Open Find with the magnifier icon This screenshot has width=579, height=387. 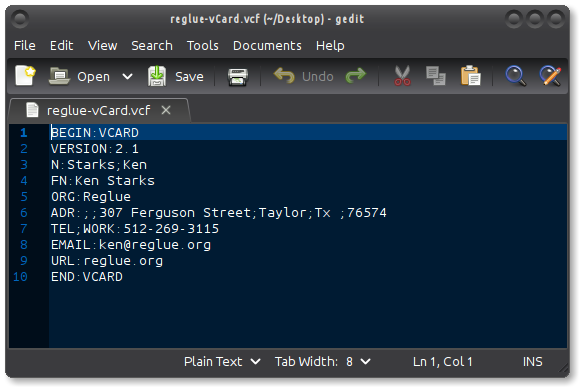click(x=515, y=76)
